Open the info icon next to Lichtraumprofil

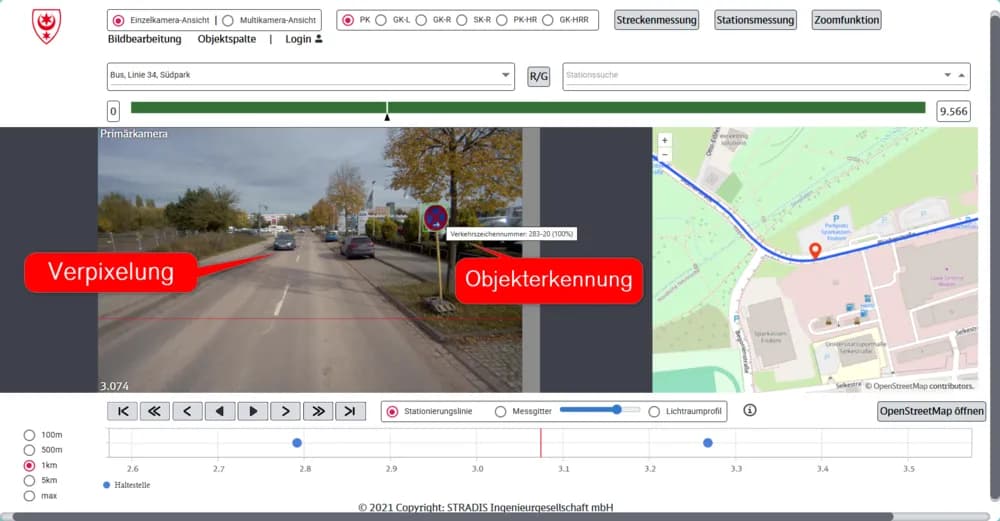click(750, 410)
